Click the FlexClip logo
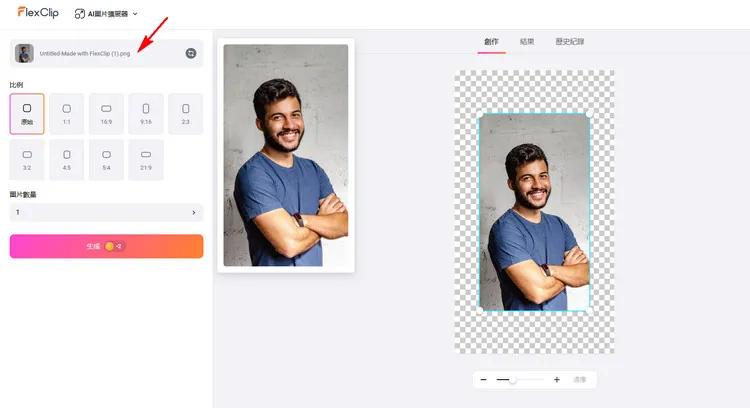 tap(37, 13)
